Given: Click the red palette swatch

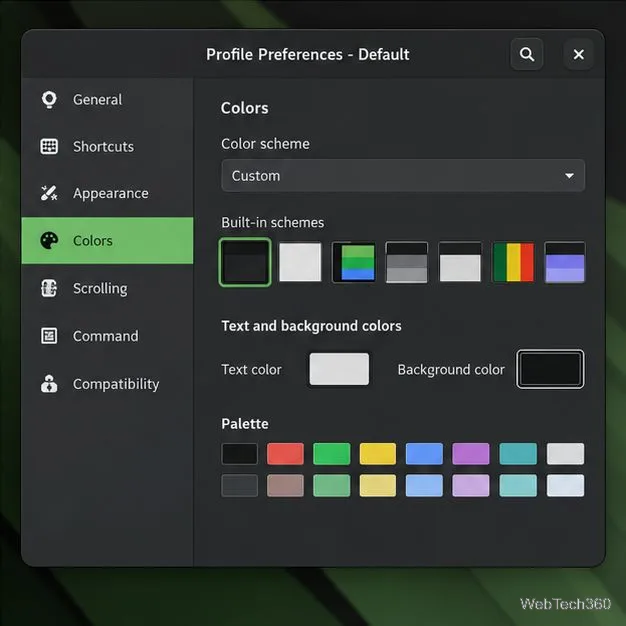Looking at the screenshot, I should 285,454.
